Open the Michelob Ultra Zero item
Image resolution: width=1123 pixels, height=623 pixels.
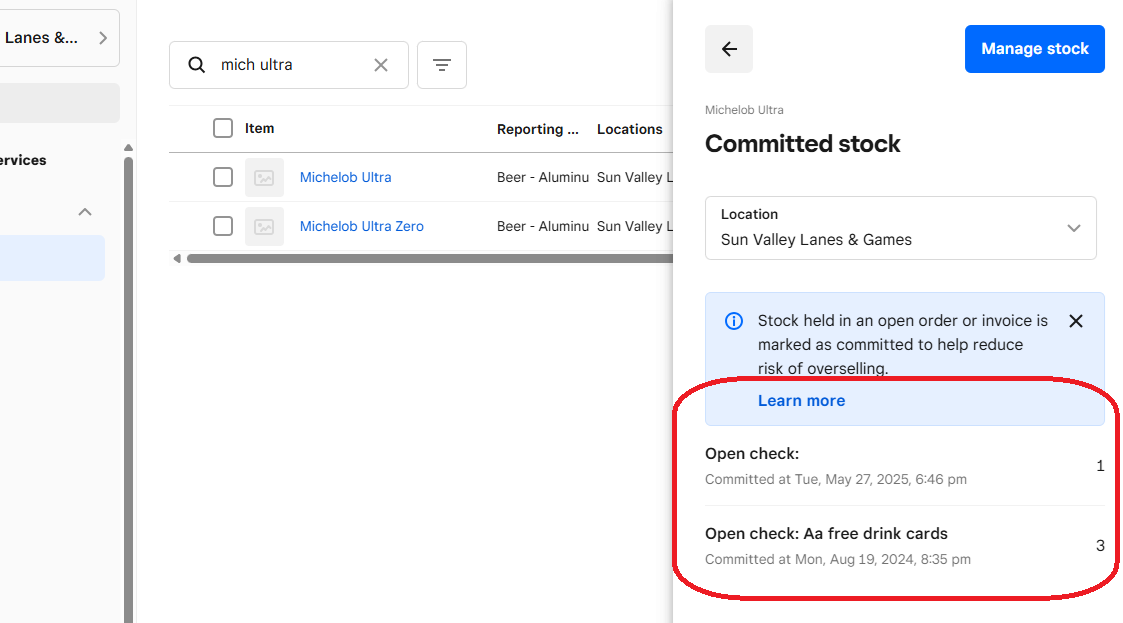click(x=362, y=226)
